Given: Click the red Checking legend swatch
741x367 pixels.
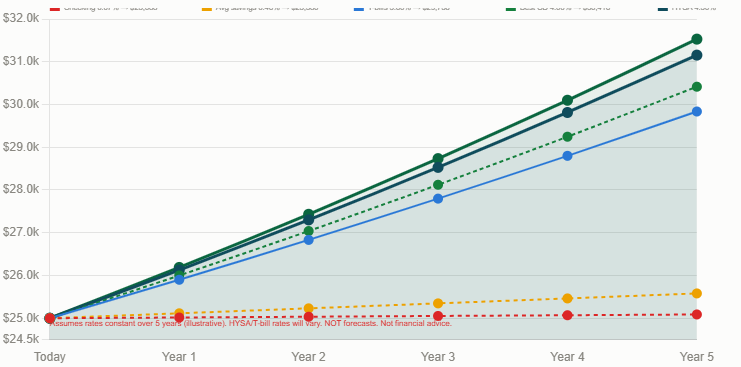Looking at the screenshot, I should pyautogui.click(x=55, y=9).
